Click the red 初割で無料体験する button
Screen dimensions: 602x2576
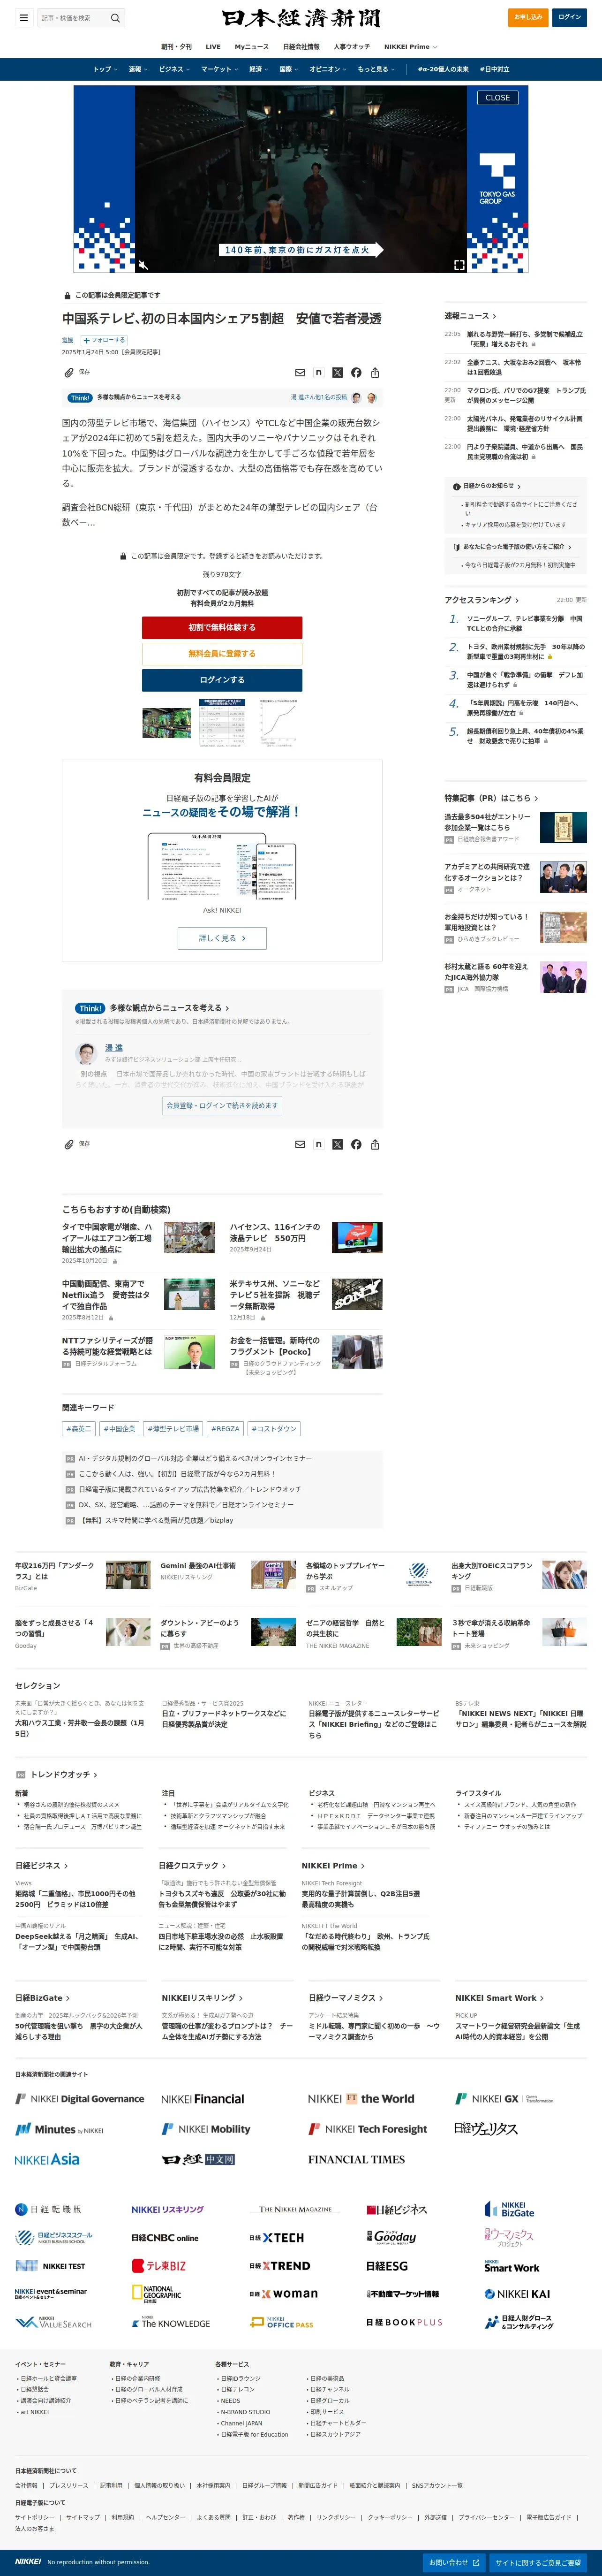pyautogui.click(x=222, y=627)
